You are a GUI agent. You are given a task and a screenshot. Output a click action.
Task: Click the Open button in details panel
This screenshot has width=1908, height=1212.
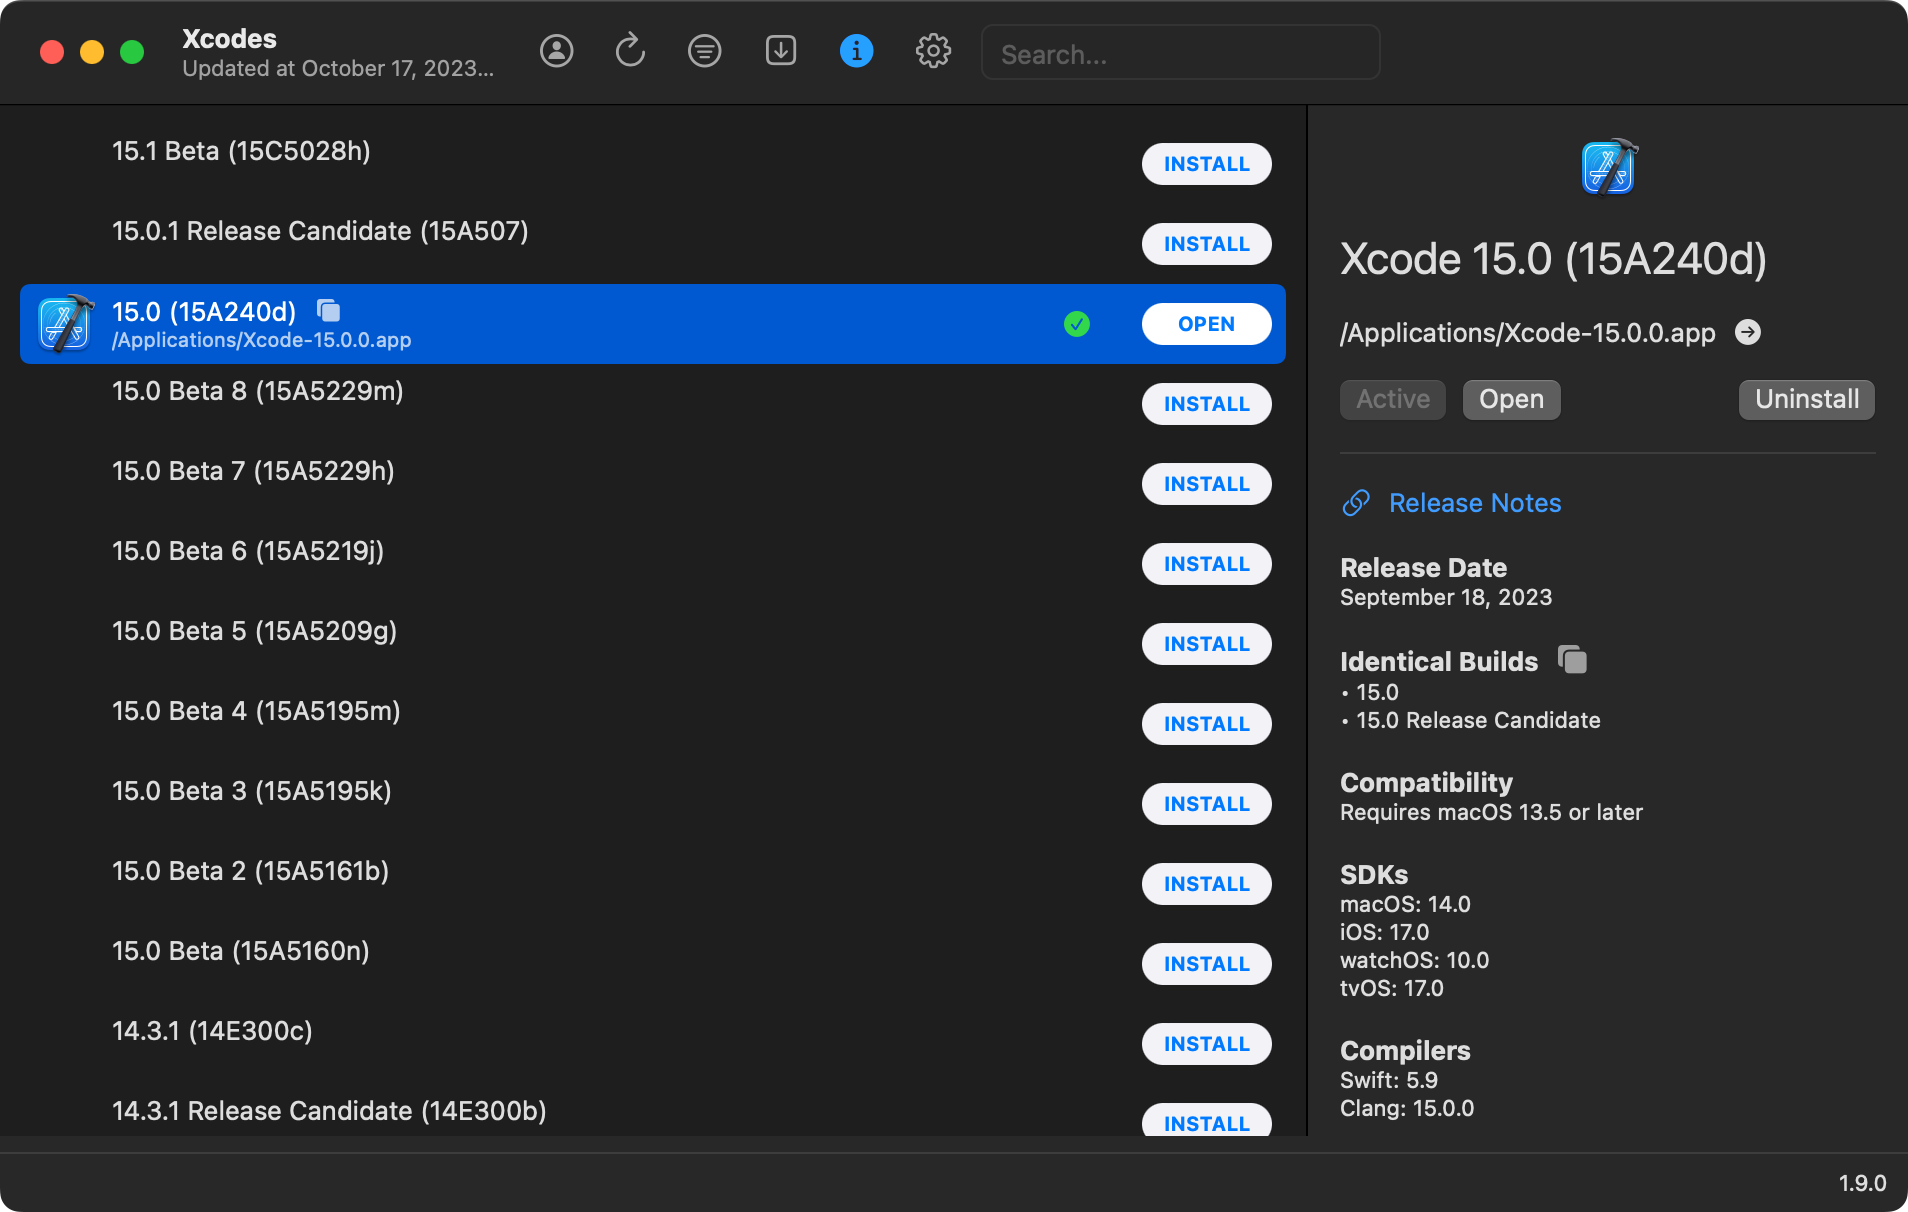1510,400
